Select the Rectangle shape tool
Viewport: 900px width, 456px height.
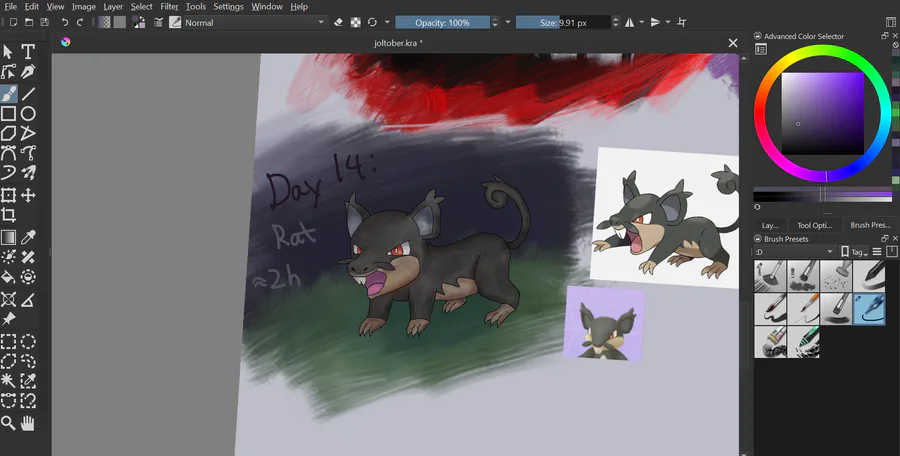click(x=8, y=113)
